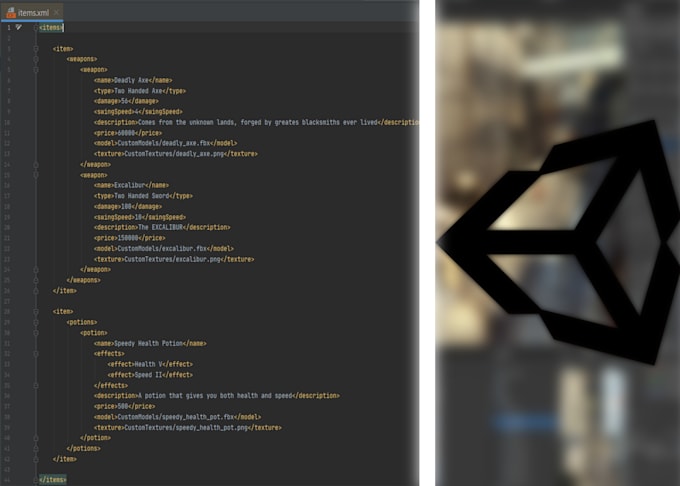The image size is (680, 486).
Task: Collapse the <weapons> fold marker
Action: point(36,59)
